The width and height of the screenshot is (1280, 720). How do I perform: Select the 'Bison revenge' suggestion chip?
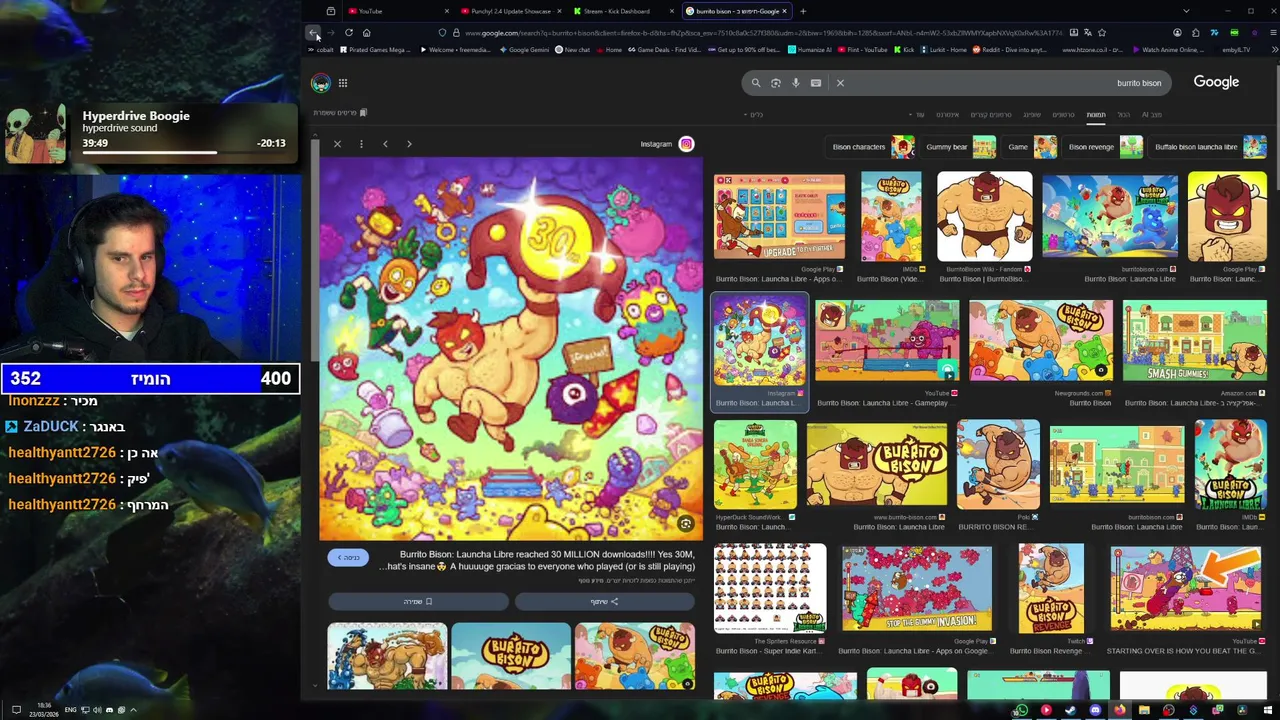pos(1104,147)
